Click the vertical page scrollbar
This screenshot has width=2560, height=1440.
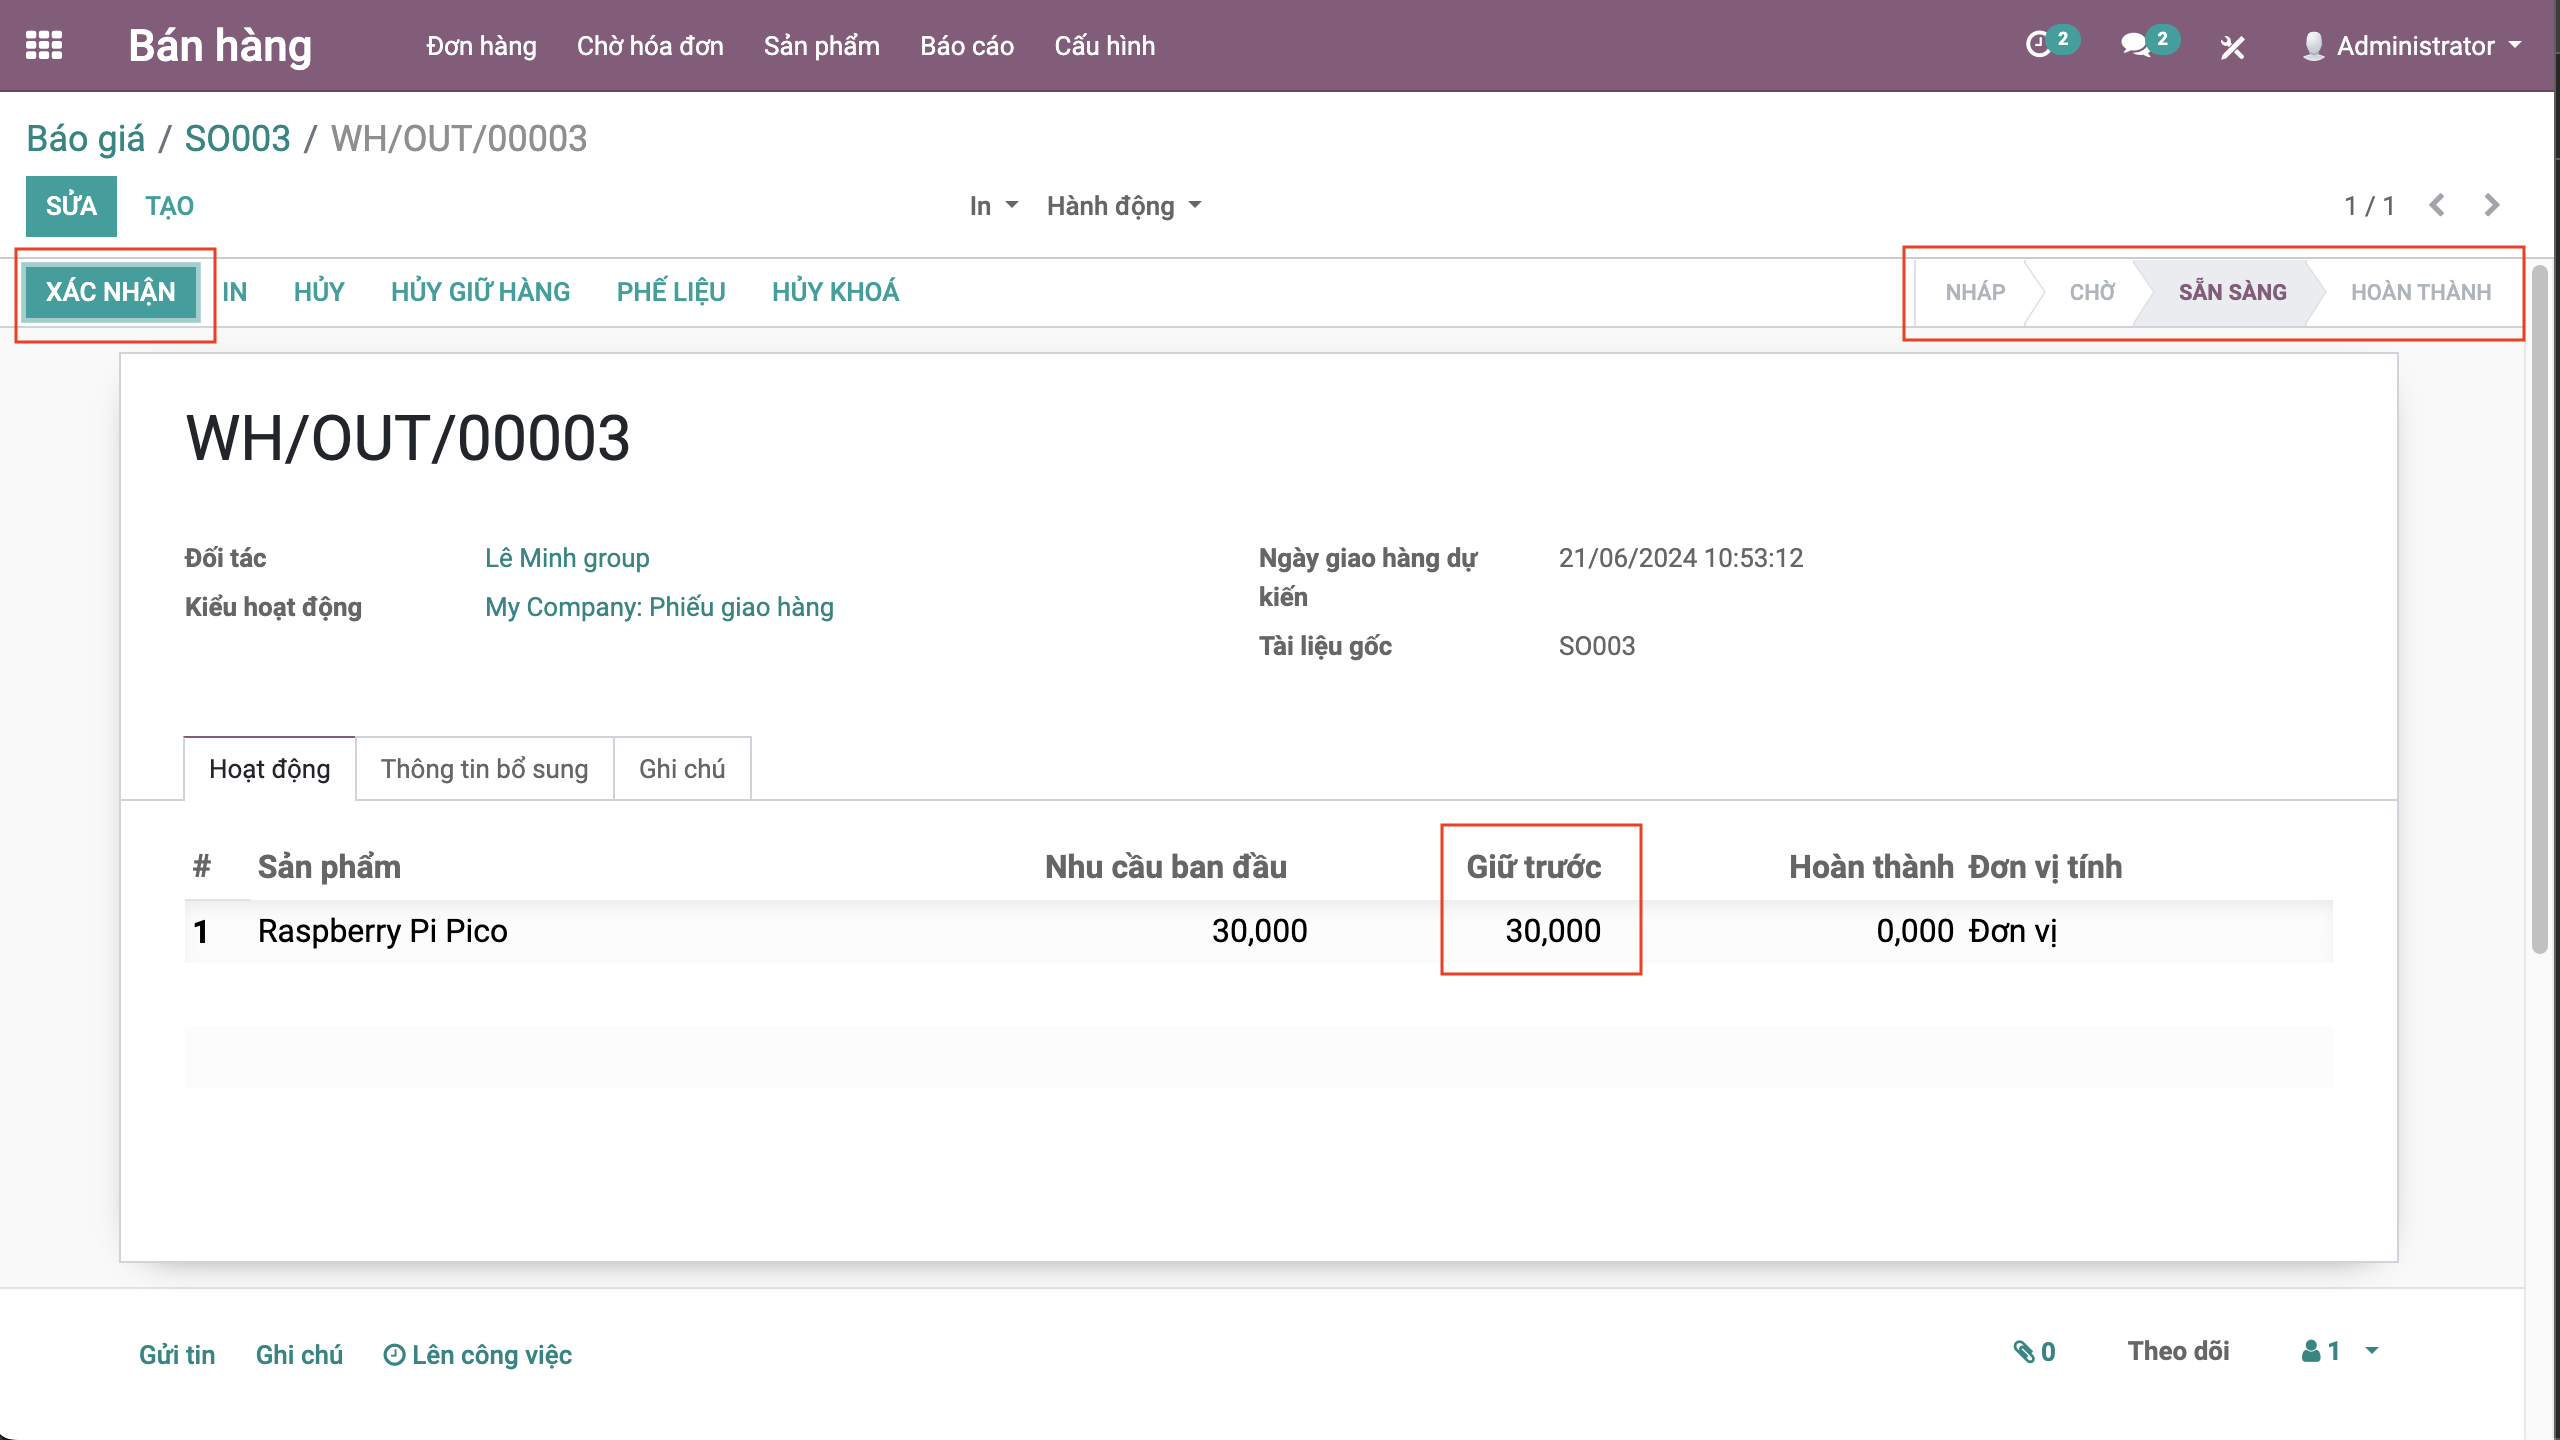[x=2540, y=610]
